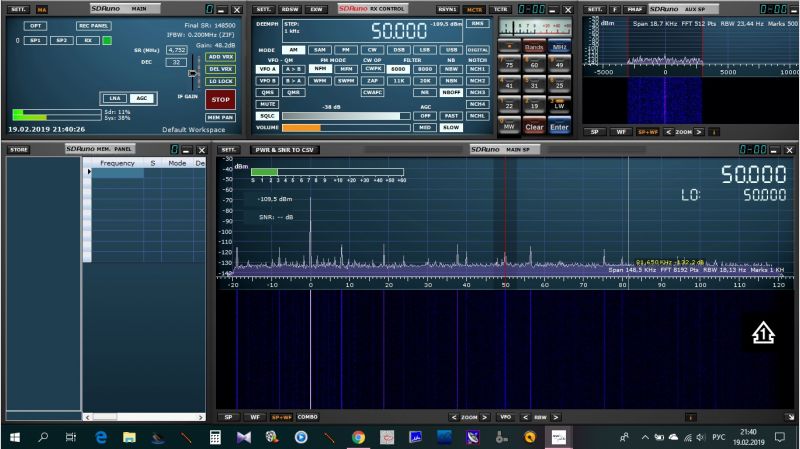Show hidden tray icons chevron
Viewport: 800px width, 449px height.
click(x=645, y=437)
